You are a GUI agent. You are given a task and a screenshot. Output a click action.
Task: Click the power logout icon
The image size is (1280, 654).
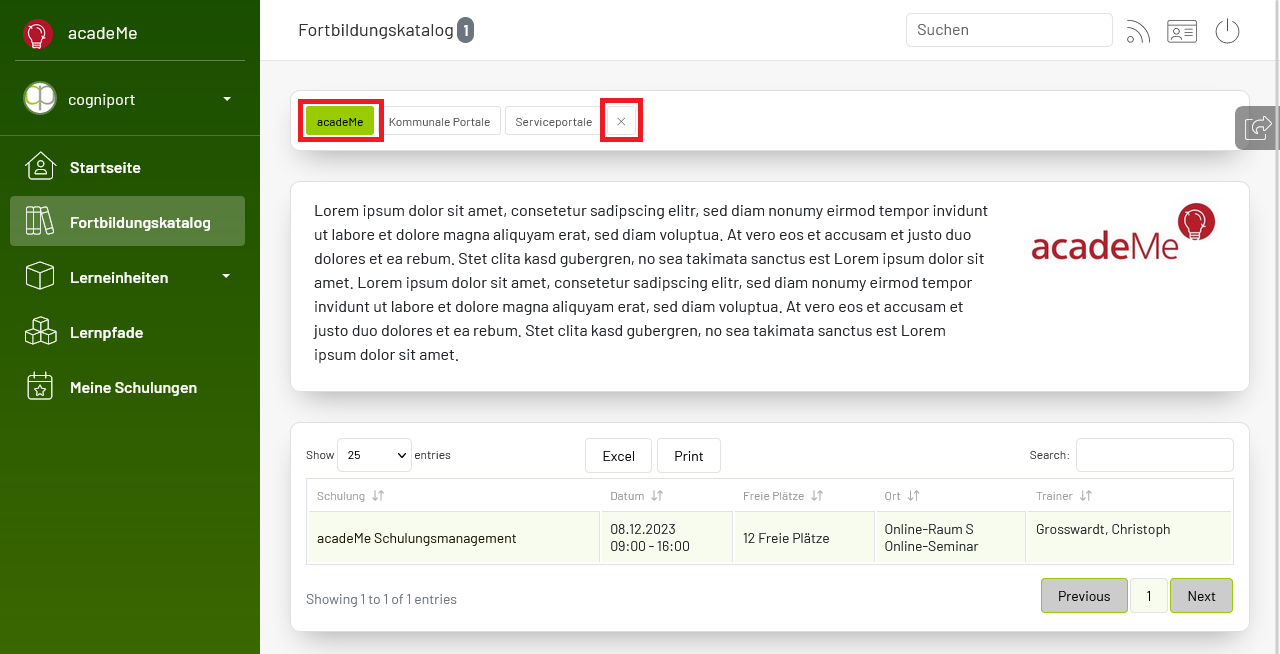[x=1227, y=31]
